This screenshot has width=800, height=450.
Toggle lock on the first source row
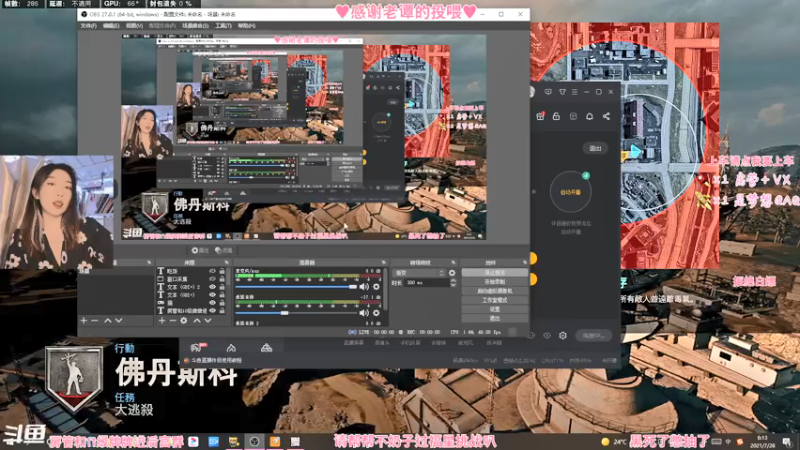click(x=222, y=271)
